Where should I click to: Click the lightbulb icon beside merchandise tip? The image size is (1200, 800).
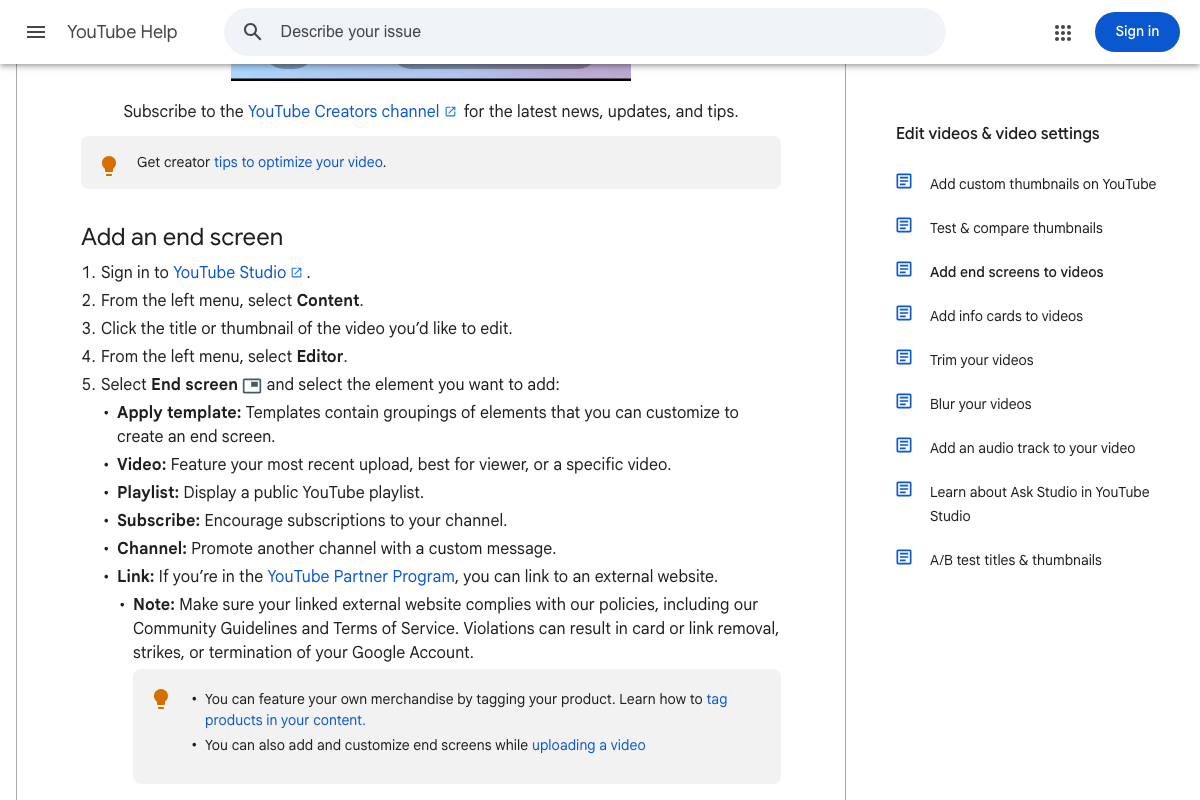click(161, 698)
